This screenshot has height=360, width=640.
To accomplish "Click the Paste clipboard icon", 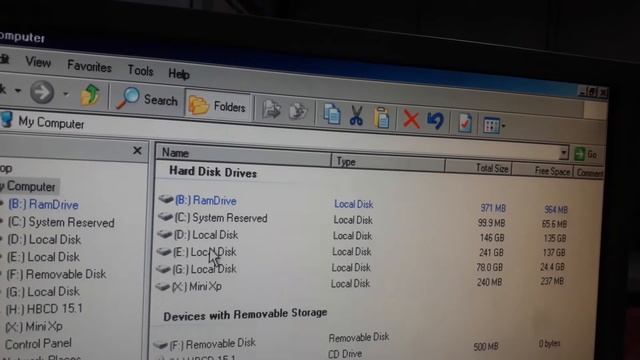I will pos(382,118).
